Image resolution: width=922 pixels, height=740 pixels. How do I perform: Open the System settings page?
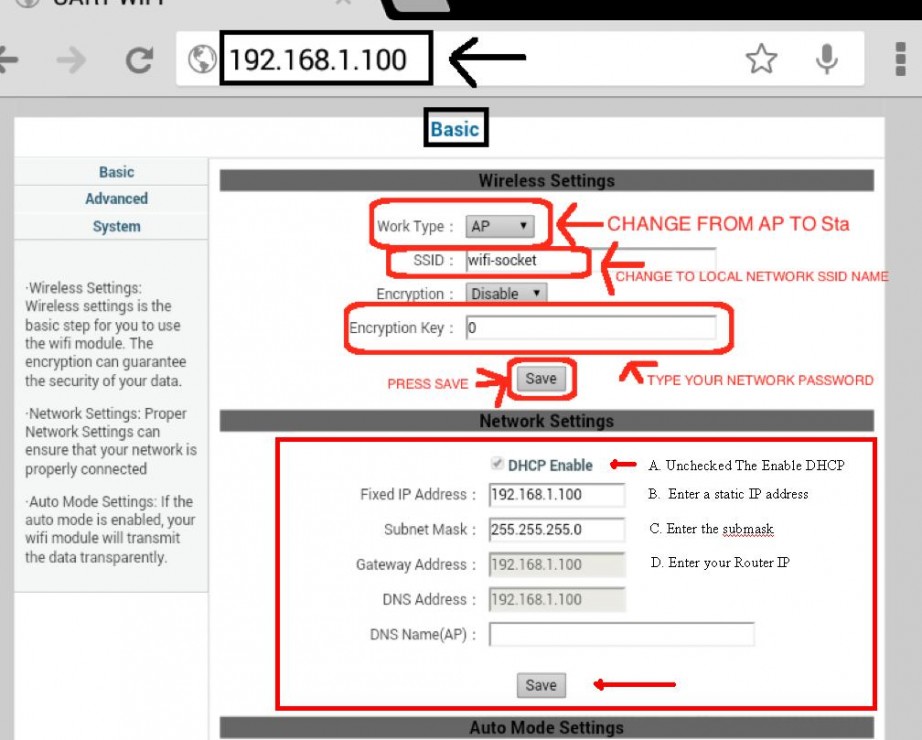[116, 226]
